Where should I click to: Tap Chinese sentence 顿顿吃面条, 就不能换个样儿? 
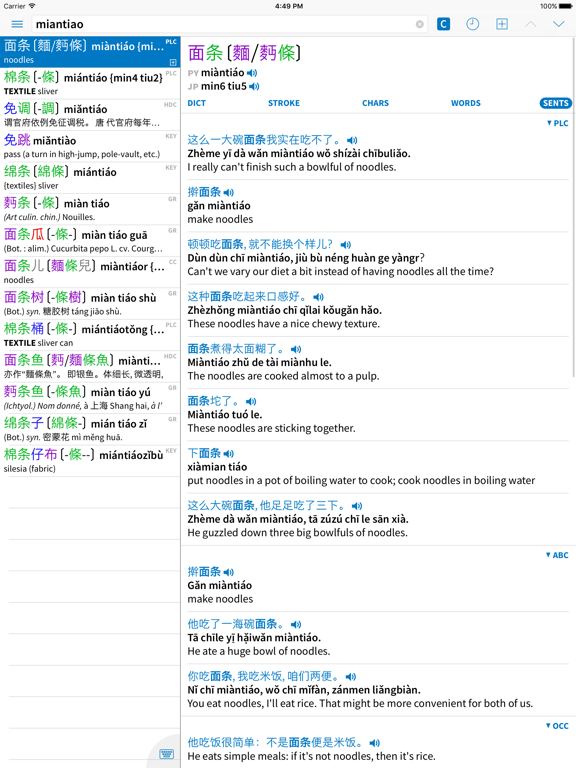[x=260, y=244]
